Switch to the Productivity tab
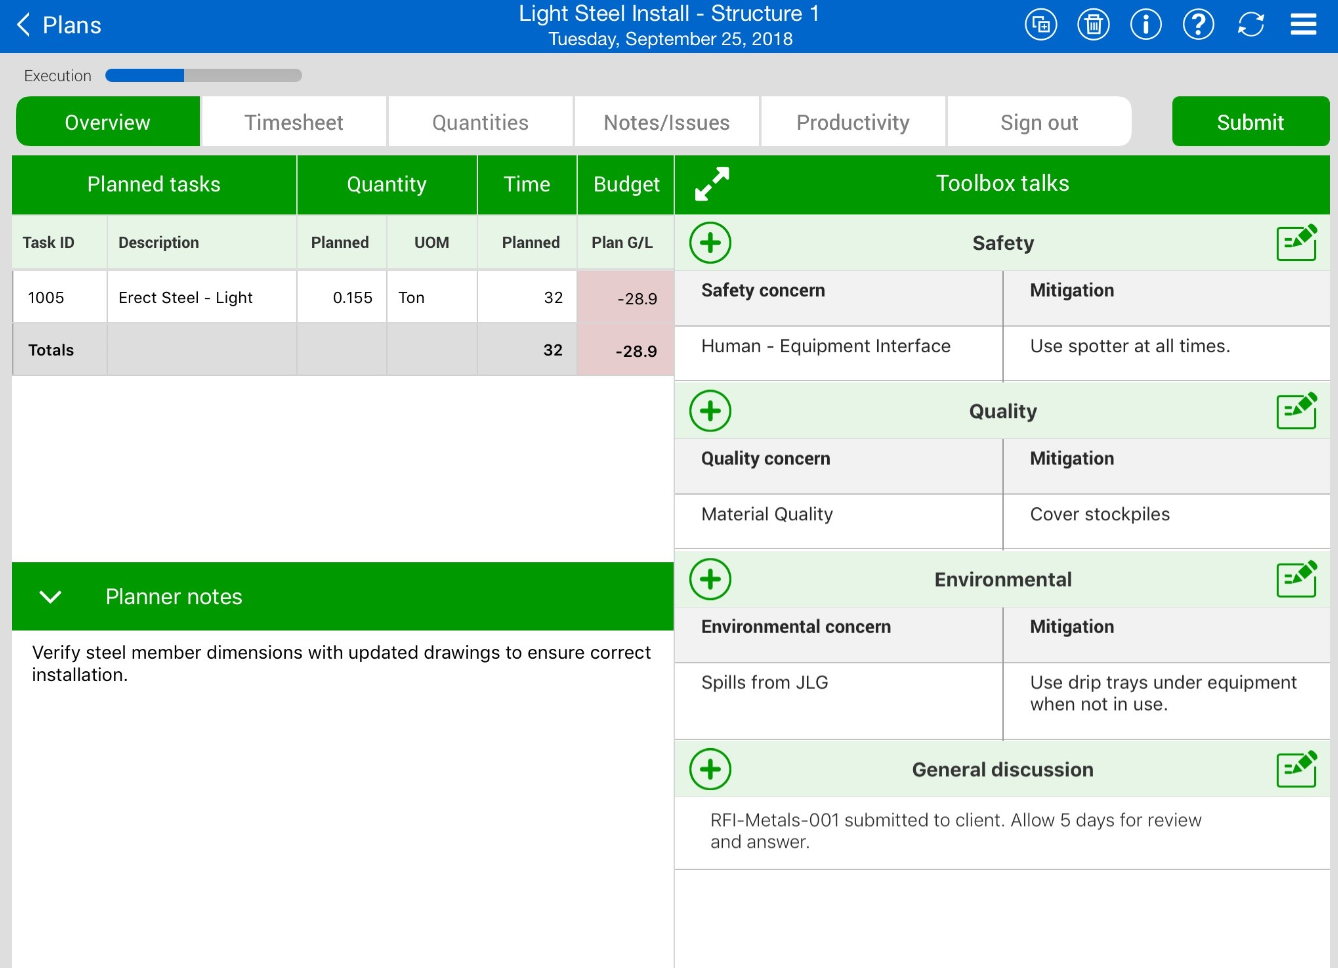 tap(852, 122)
